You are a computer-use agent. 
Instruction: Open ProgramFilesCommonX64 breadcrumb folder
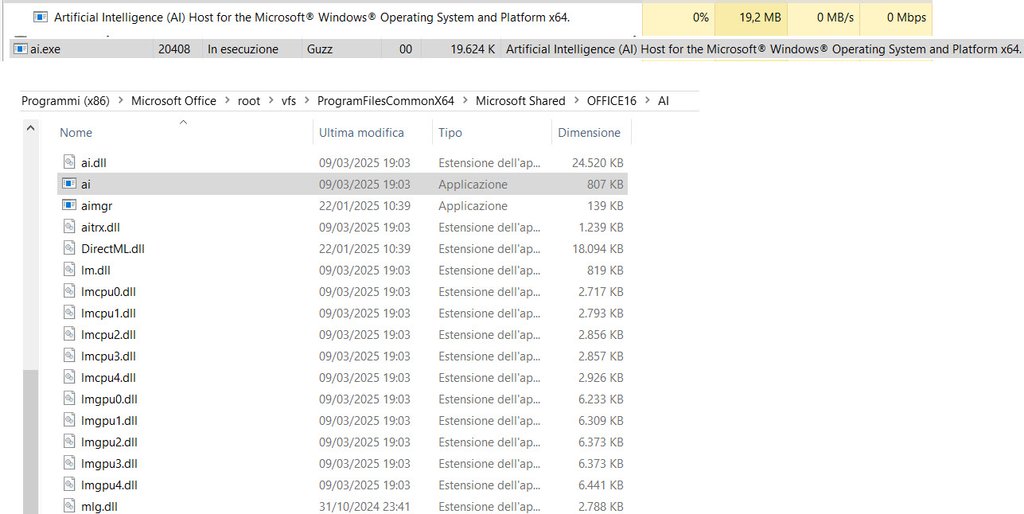click(x=385, y=101)
